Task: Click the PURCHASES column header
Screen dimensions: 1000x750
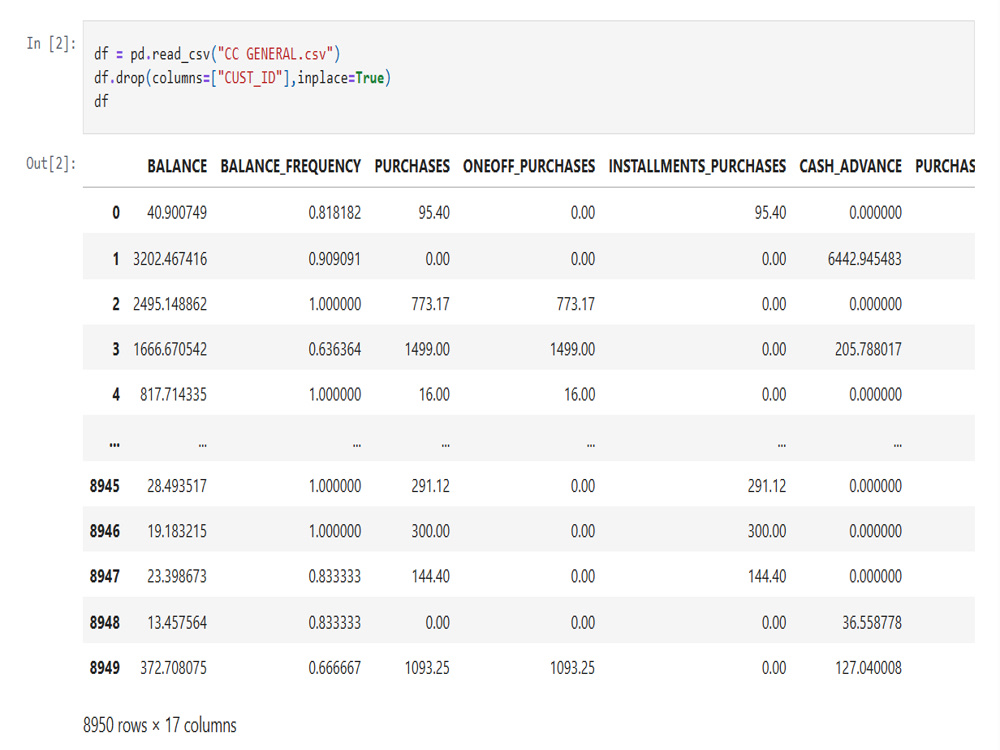Action: click(x=412, y=166)
